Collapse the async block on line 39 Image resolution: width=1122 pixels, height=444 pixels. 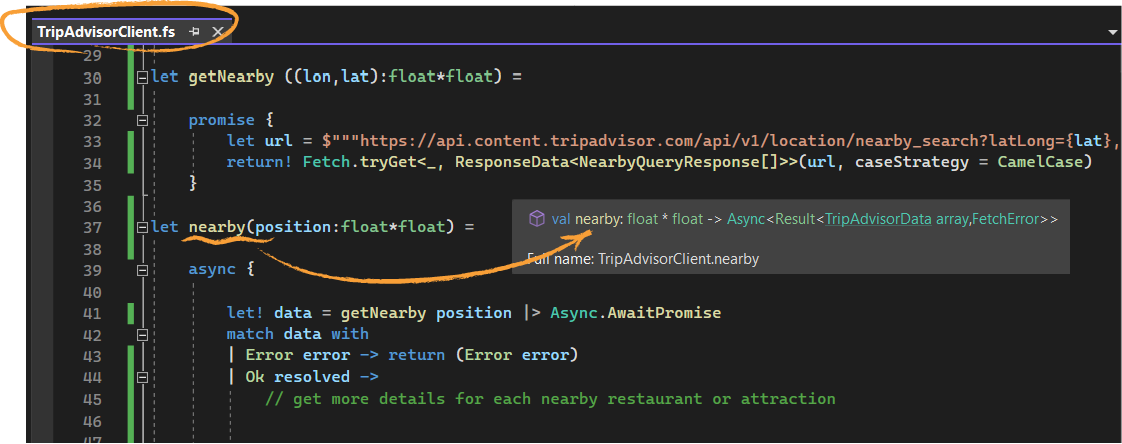pyautogui.click(x=142, y=270)
